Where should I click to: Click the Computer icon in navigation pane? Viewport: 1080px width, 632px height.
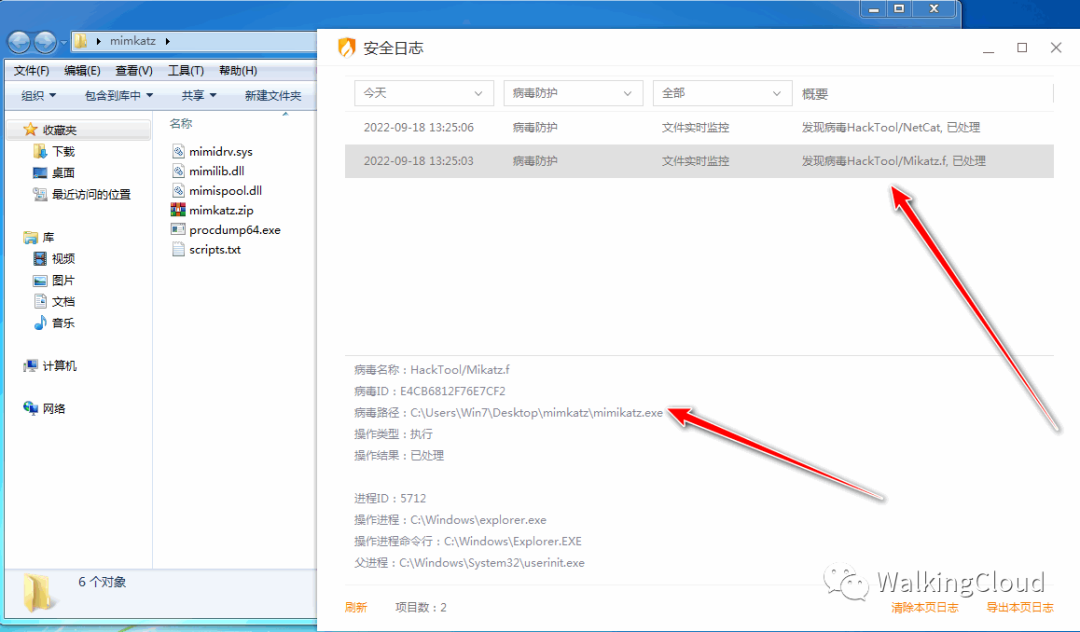[30, 366]
